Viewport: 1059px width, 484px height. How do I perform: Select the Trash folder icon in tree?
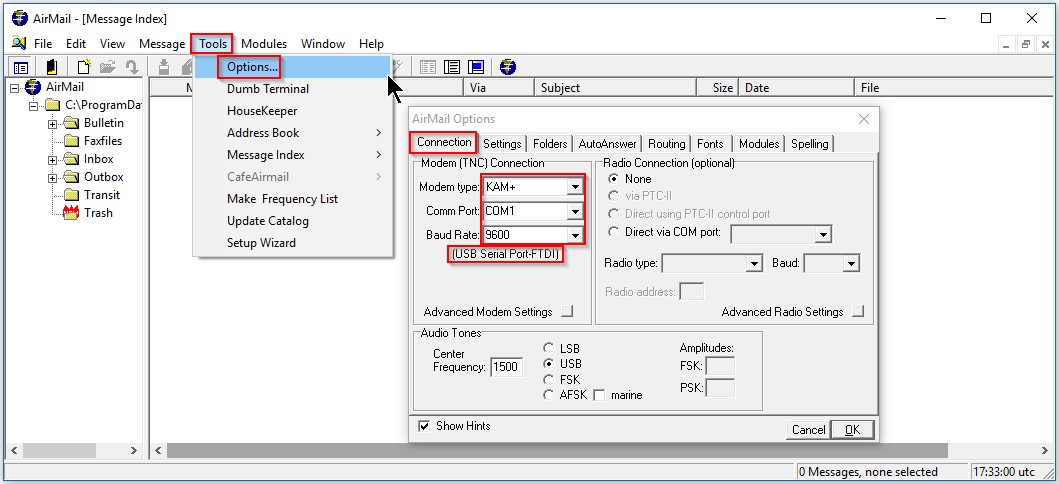[71, 213]
